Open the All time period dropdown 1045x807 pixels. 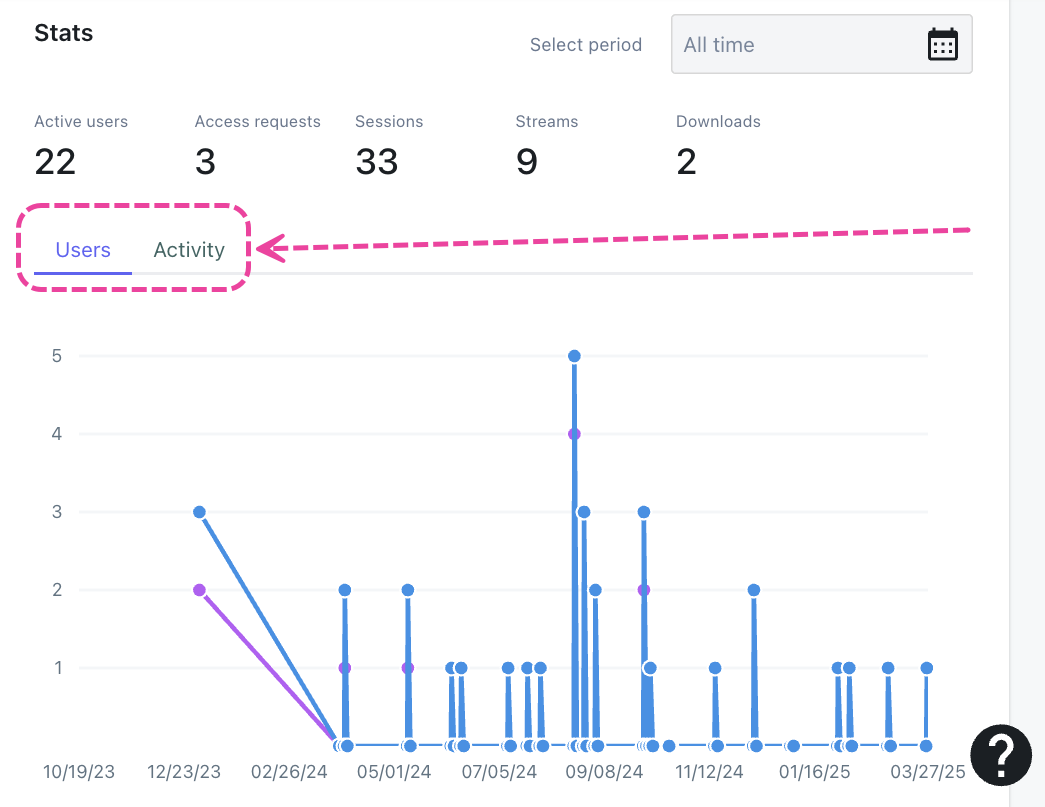pyautogui.click(x=800, y=45)
